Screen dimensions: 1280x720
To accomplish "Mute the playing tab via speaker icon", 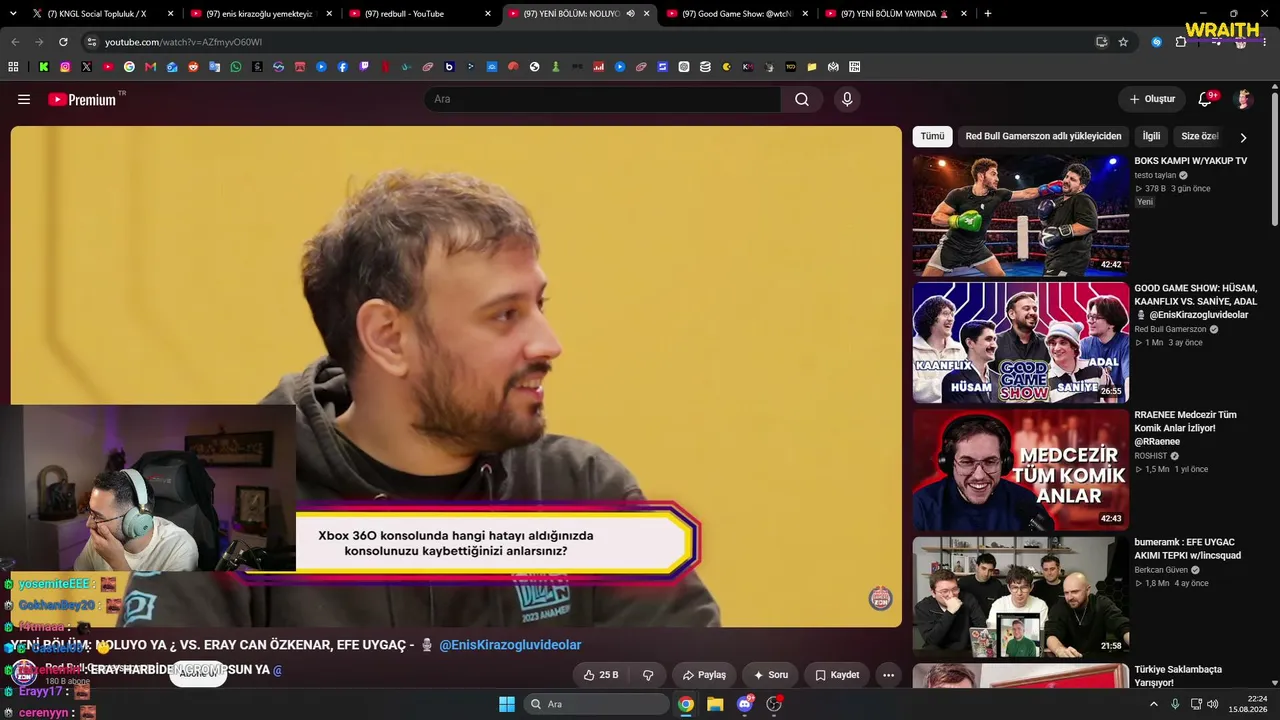I will coord(631,14).
